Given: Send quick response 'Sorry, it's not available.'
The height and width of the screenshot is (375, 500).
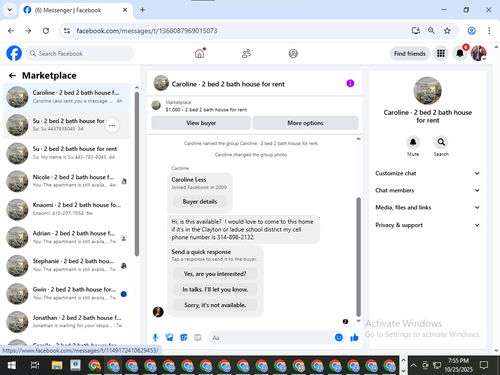Looking at the screenshot, I should point(215,305).
